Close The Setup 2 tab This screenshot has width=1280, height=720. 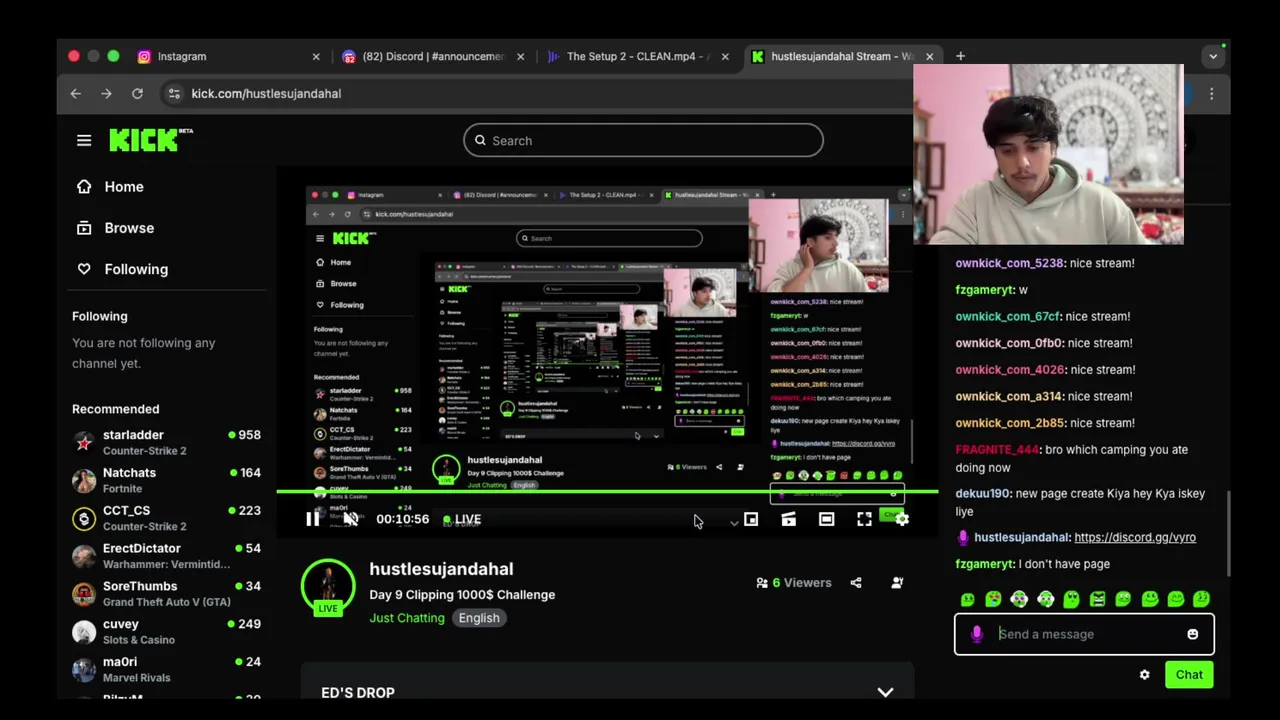(x=725, y=57)
